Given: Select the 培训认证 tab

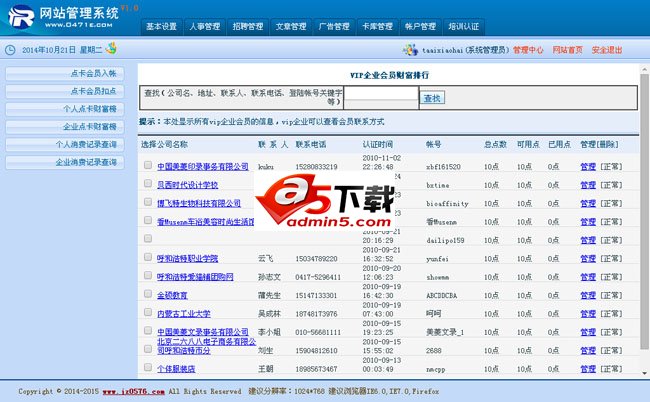Looking at the screenshot, I should coord(463,27).
